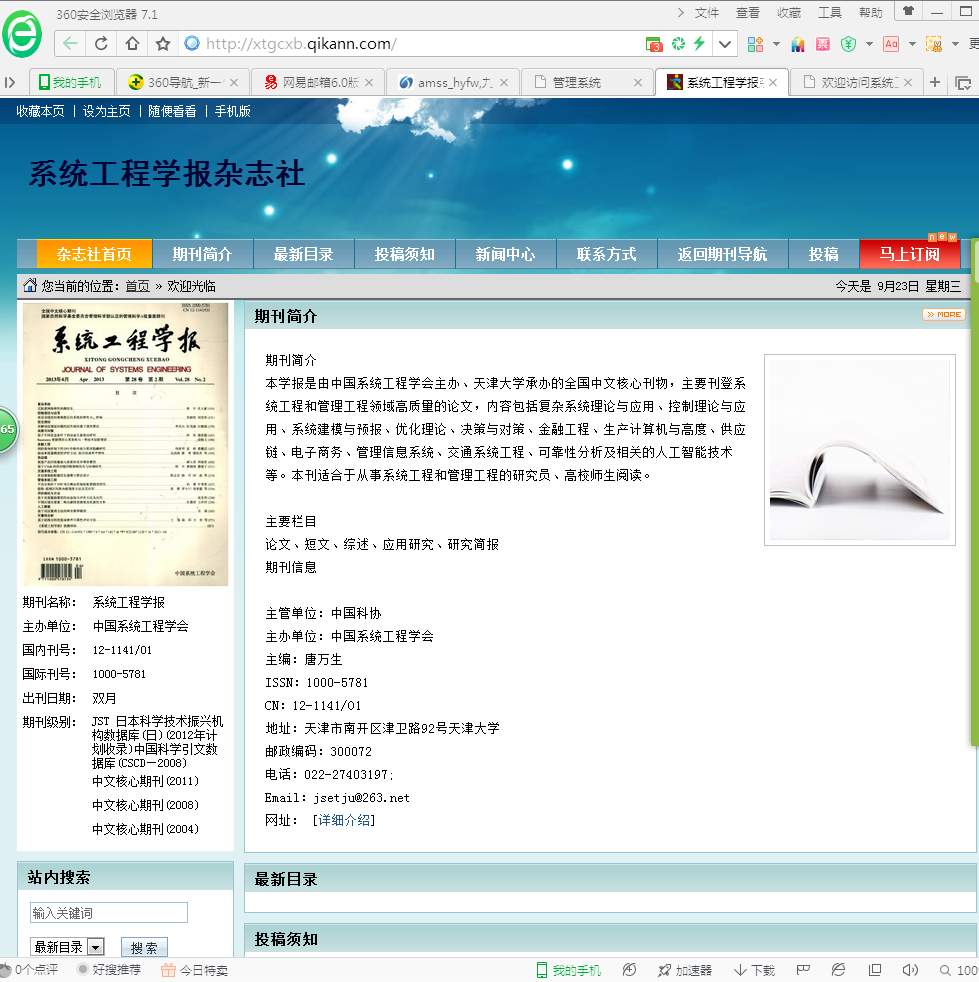Open the colorful M shopping bag extension

(x=798, y=44)
